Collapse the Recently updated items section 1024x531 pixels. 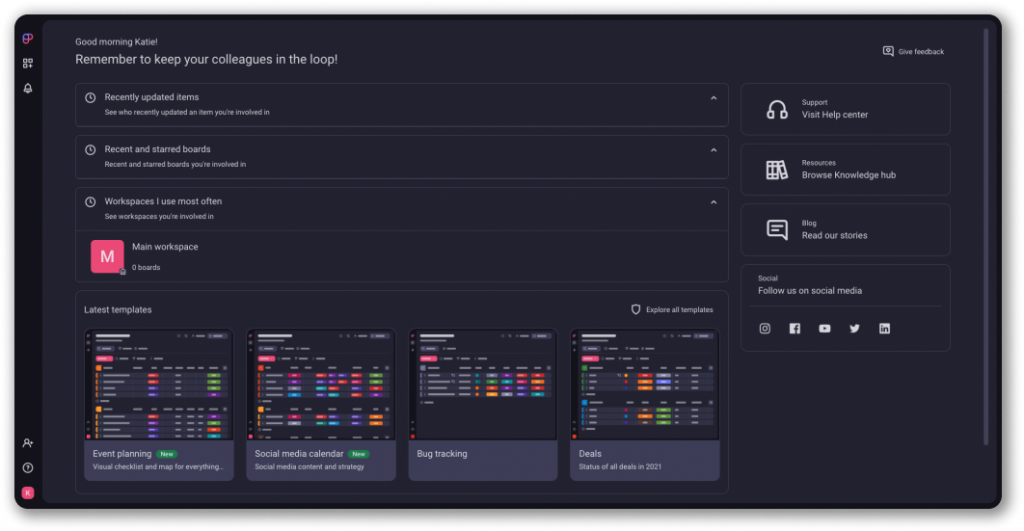713,98
